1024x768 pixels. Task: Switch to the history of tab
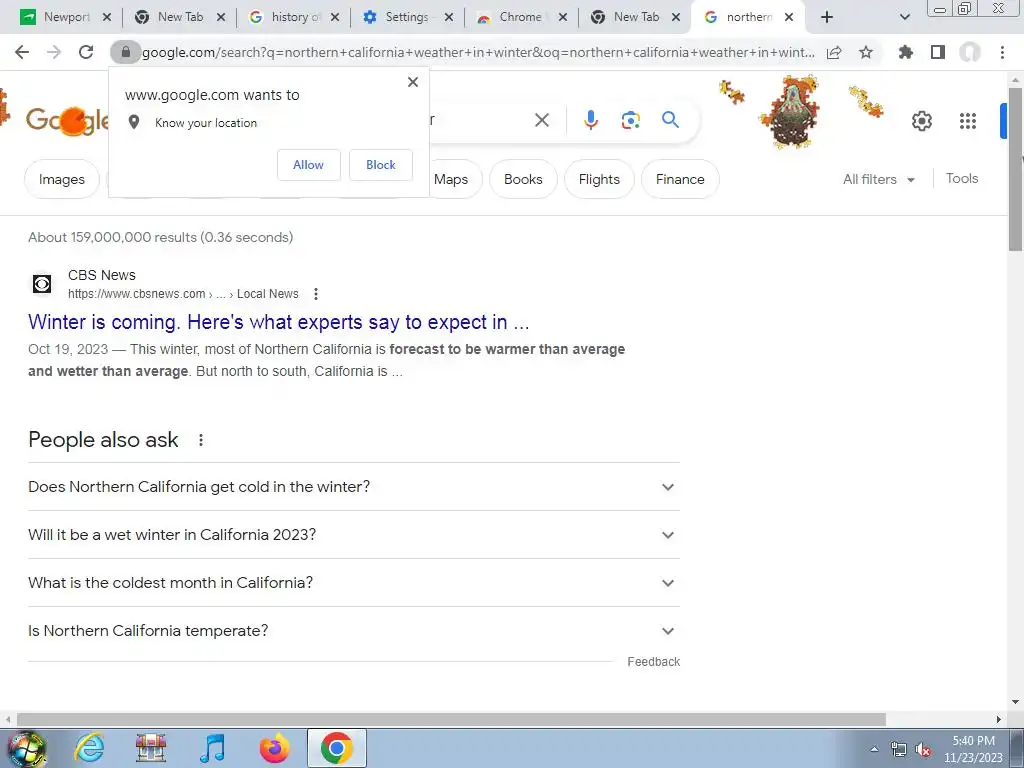293,17
